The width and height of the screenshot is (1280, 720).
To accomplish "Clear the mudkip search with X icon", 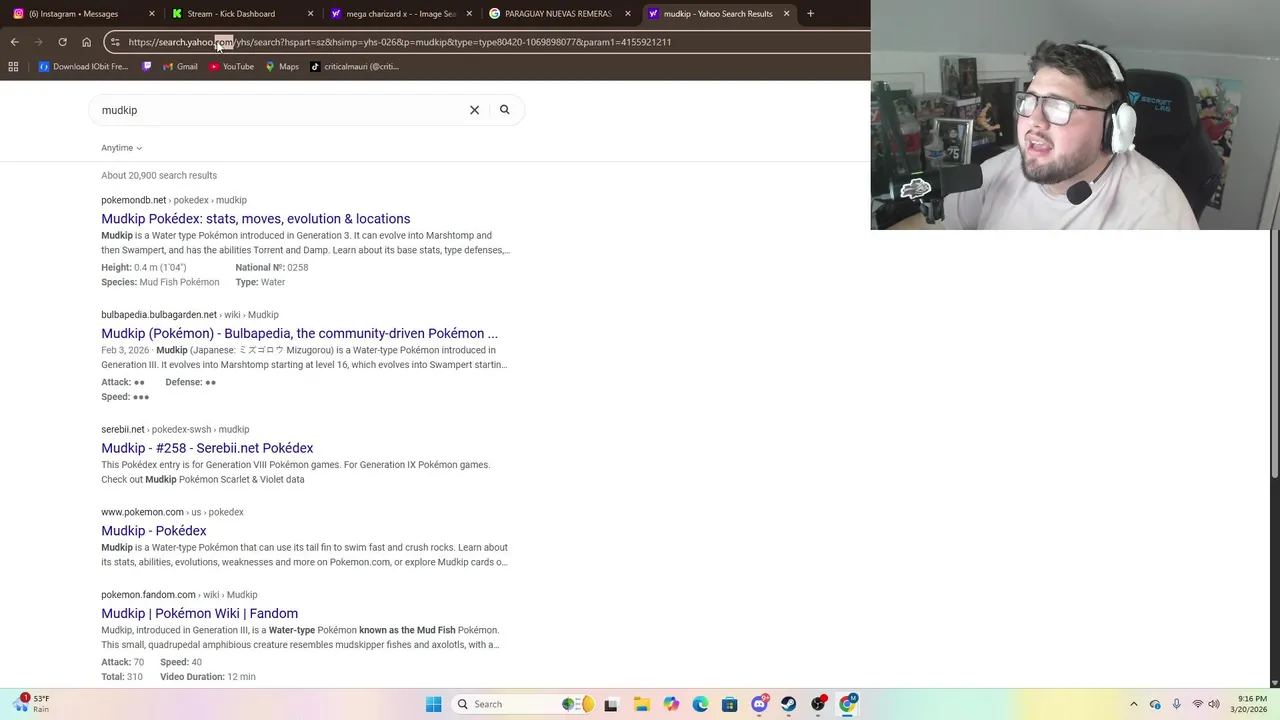I will pos(474,110).
